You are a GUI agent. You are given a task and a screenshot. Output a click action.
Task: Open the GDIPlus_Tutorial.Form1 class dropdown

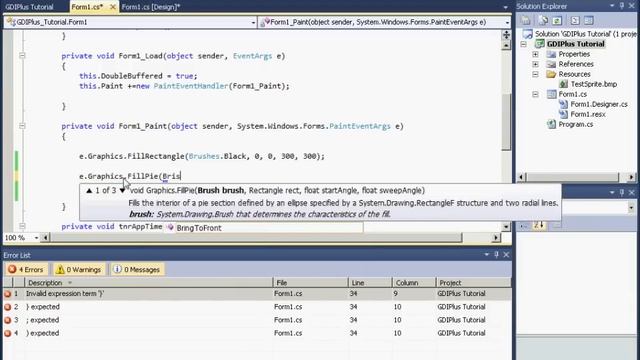[253, 22]
